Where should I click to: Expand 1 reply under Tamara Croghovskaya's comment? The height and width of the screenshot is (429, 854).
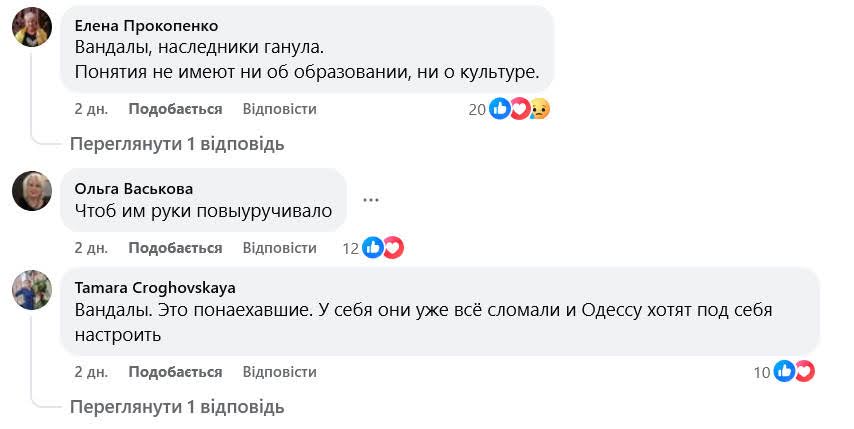(x=177, y=407)
